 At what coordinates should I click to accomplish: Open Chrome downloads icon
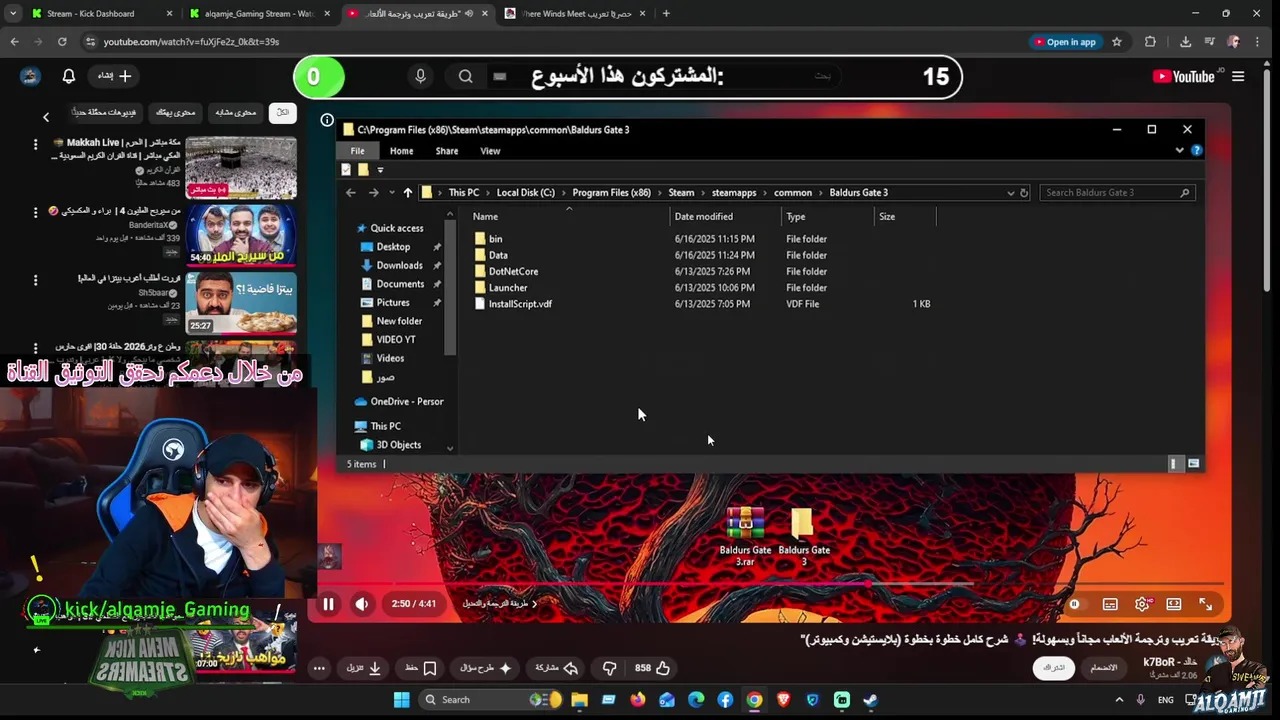[x=1185, y=42]
